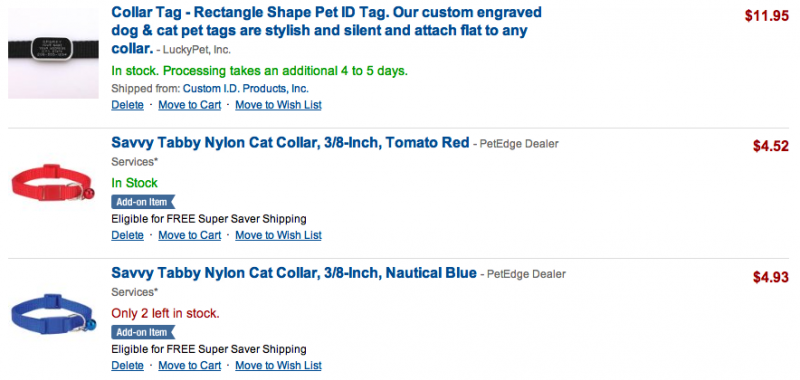The width and height of the screenshot is (800, 380).
Task: Open the Collar Tag Rectangle Shape Pet ID title
Action: 327,30
